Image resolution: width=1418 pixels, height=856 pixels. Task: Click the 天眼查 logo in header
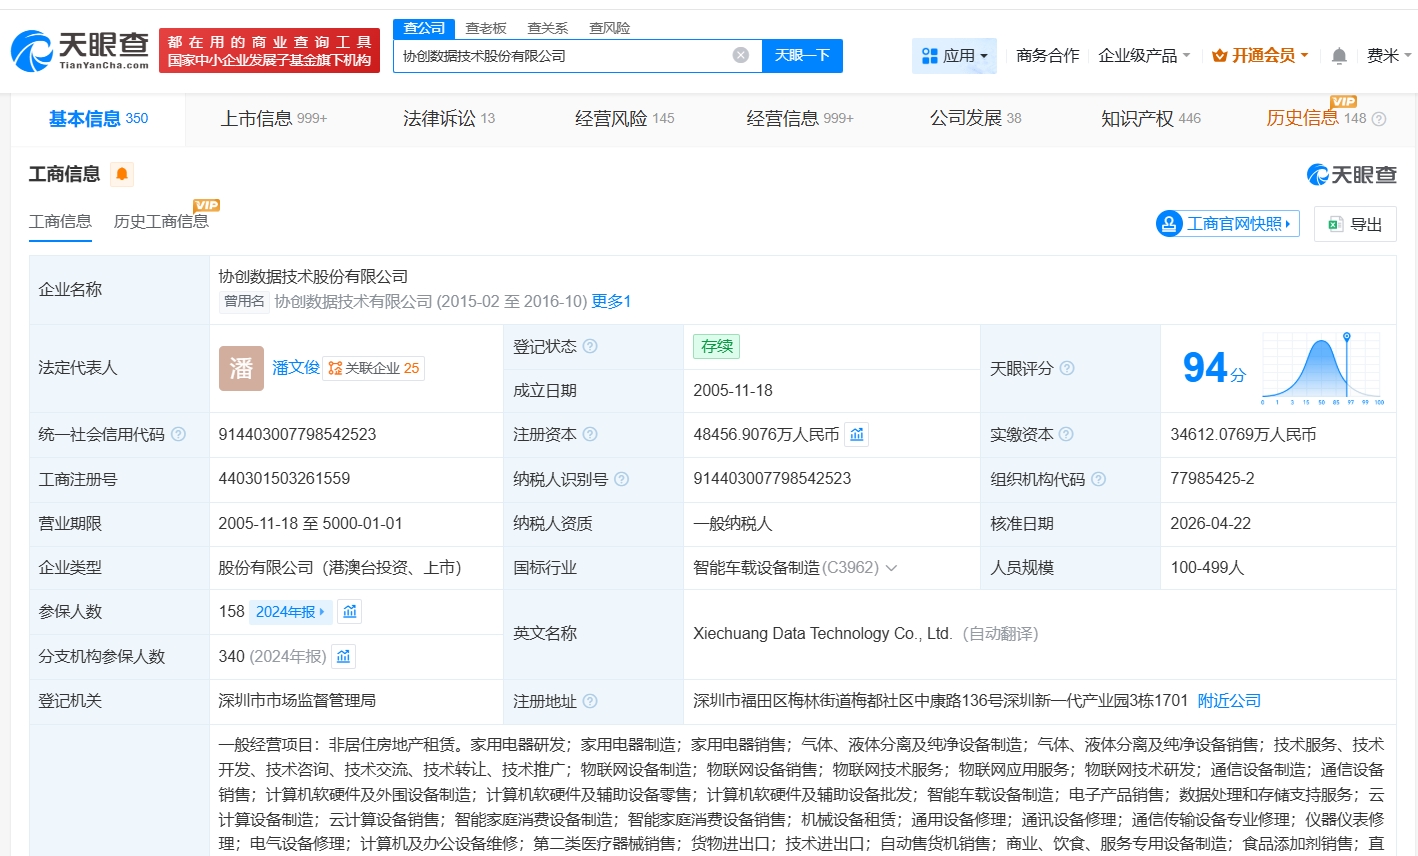pos(80,50)
